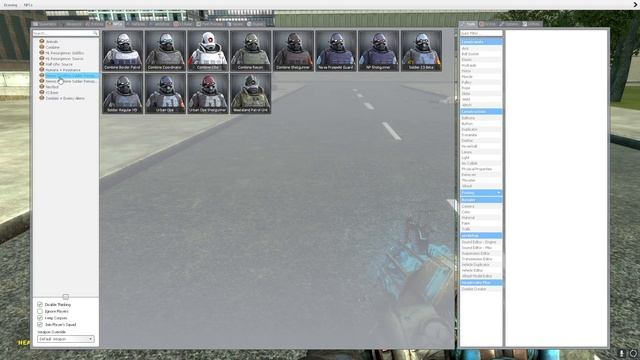
Task: Click the Zombies + Enemy Aliens category icon
Action: click(x=42, y=98)
